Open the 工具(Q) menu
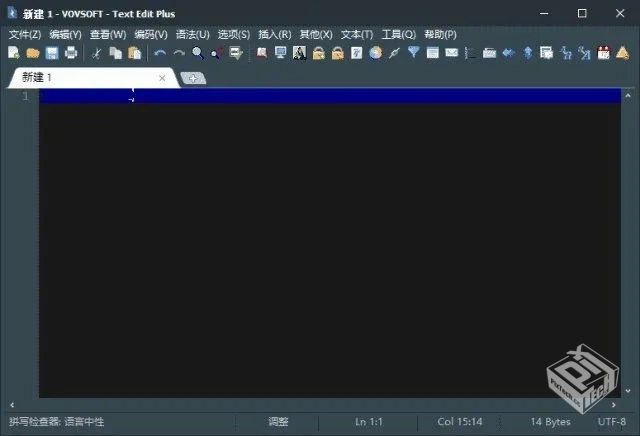The width and height of the screenshot is (640, 436). click(398, 34)
